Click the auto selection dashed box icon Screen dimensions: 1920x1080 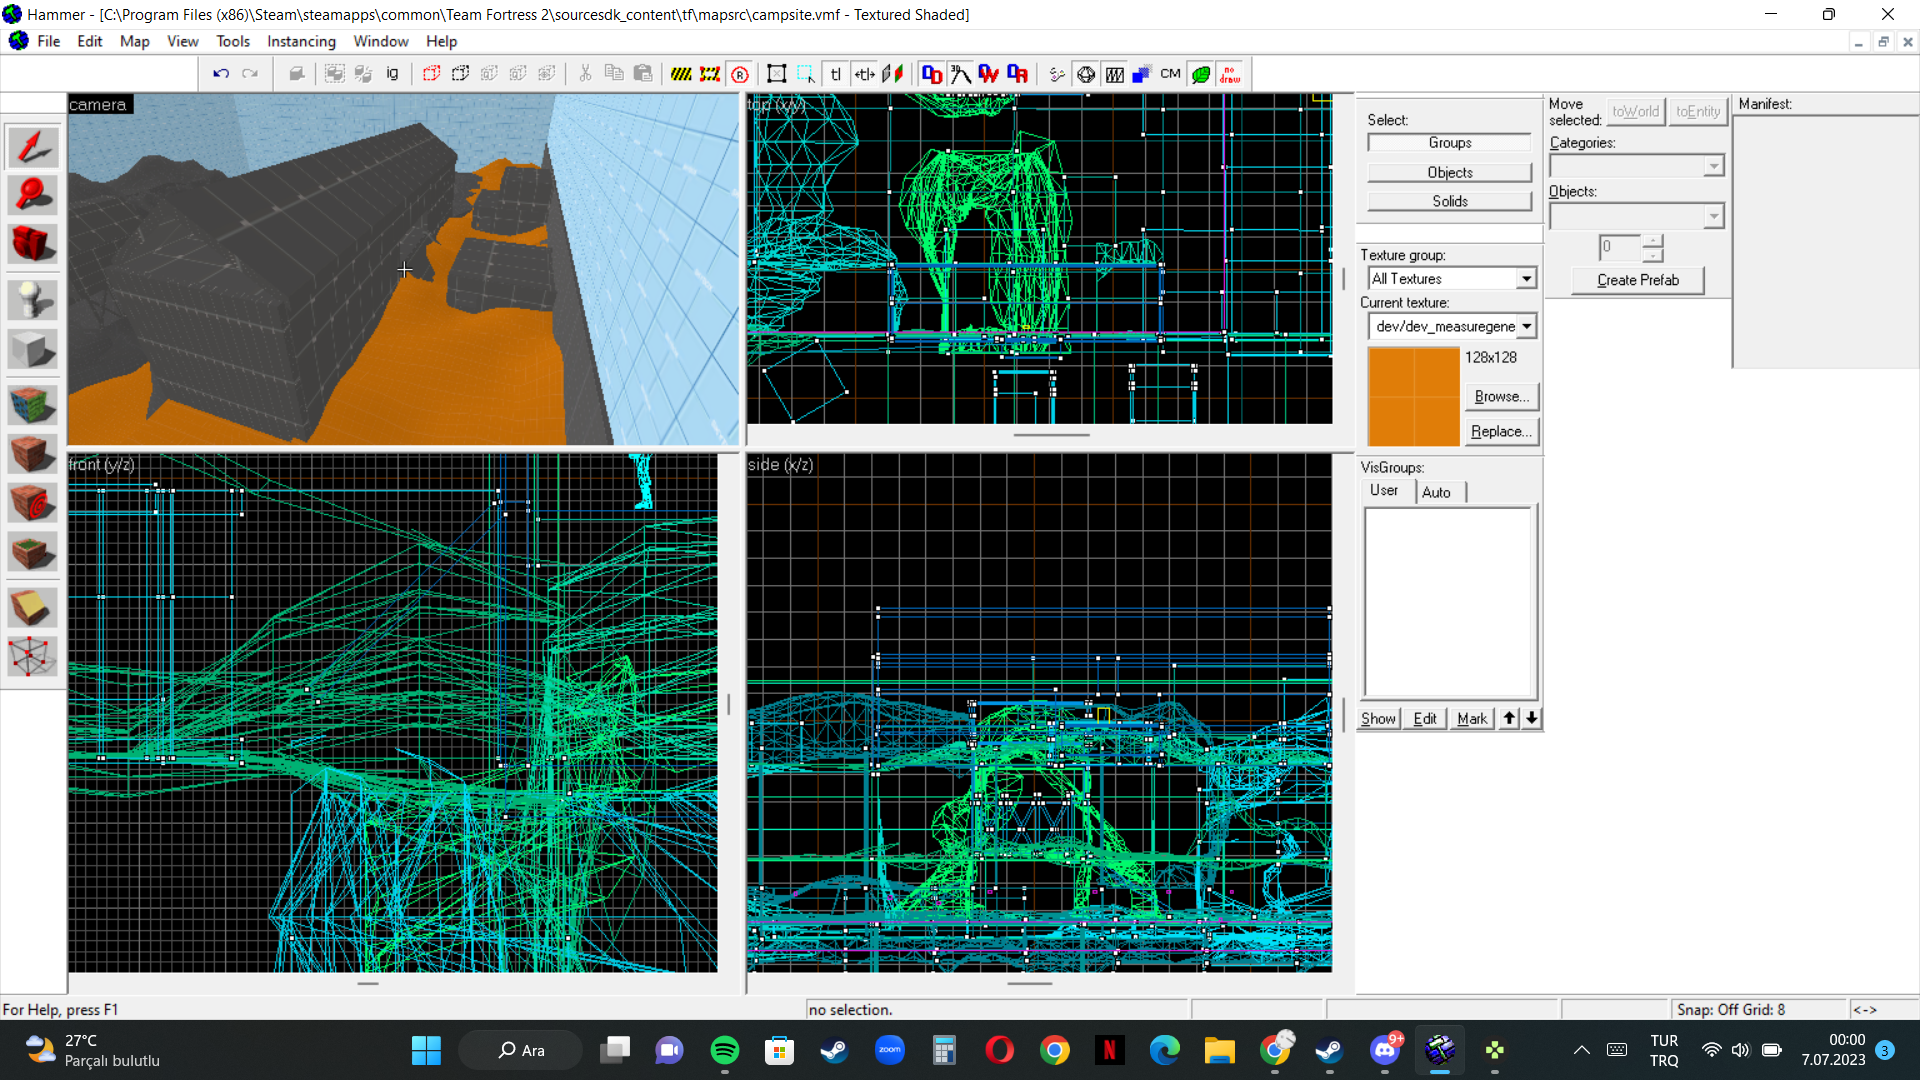click(806, 74)
